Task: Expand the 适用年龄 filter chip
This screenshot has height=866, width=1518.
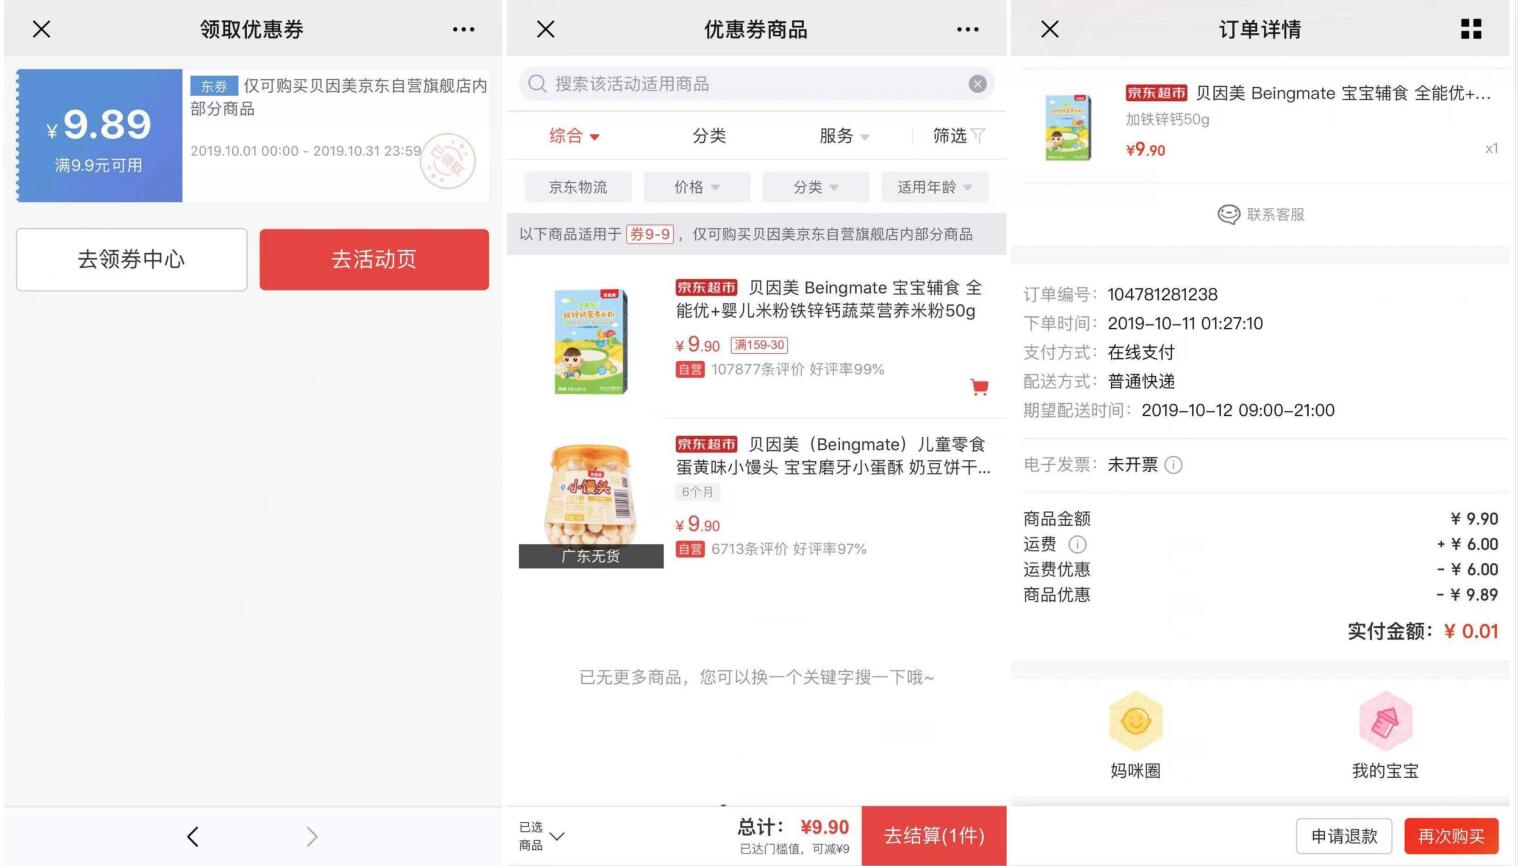Action: 935,187
